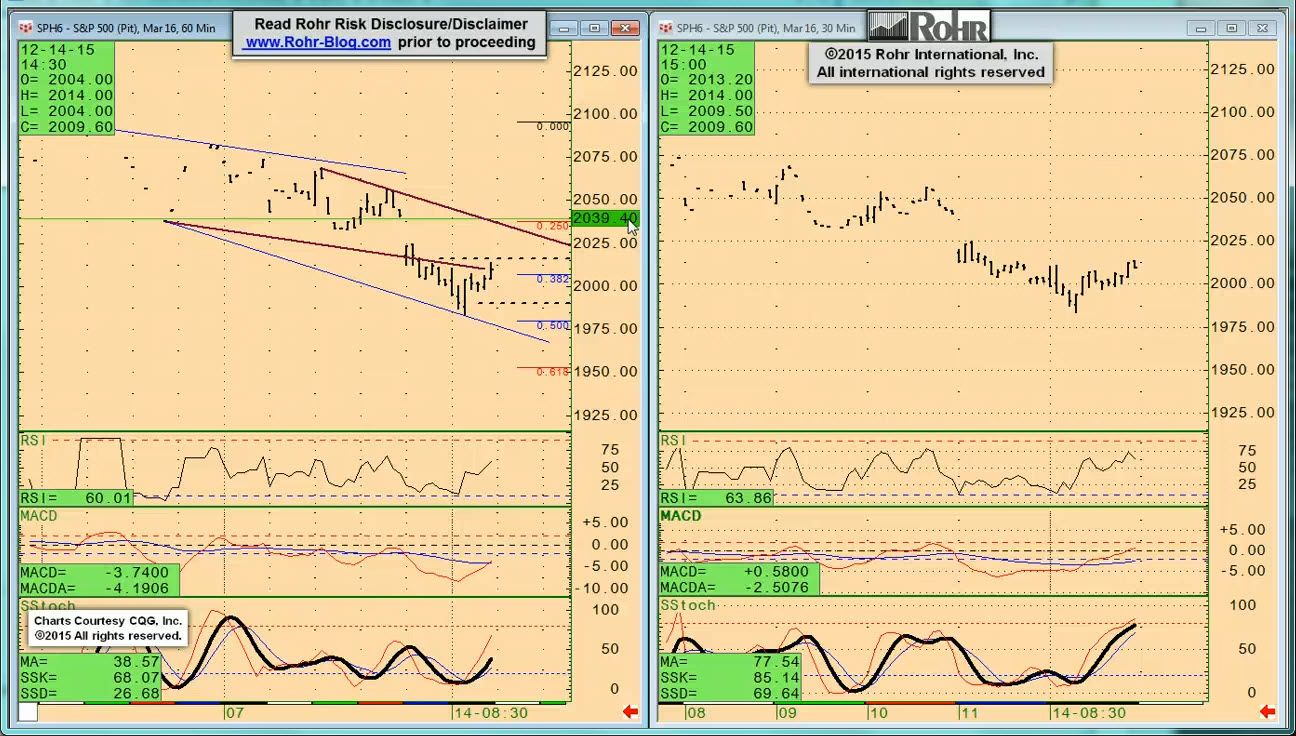Image resolution: width=1296 pixels, height=736 pixels.
Task: Select the 0.382 Fibonacci level label
Action: (552, 280)
